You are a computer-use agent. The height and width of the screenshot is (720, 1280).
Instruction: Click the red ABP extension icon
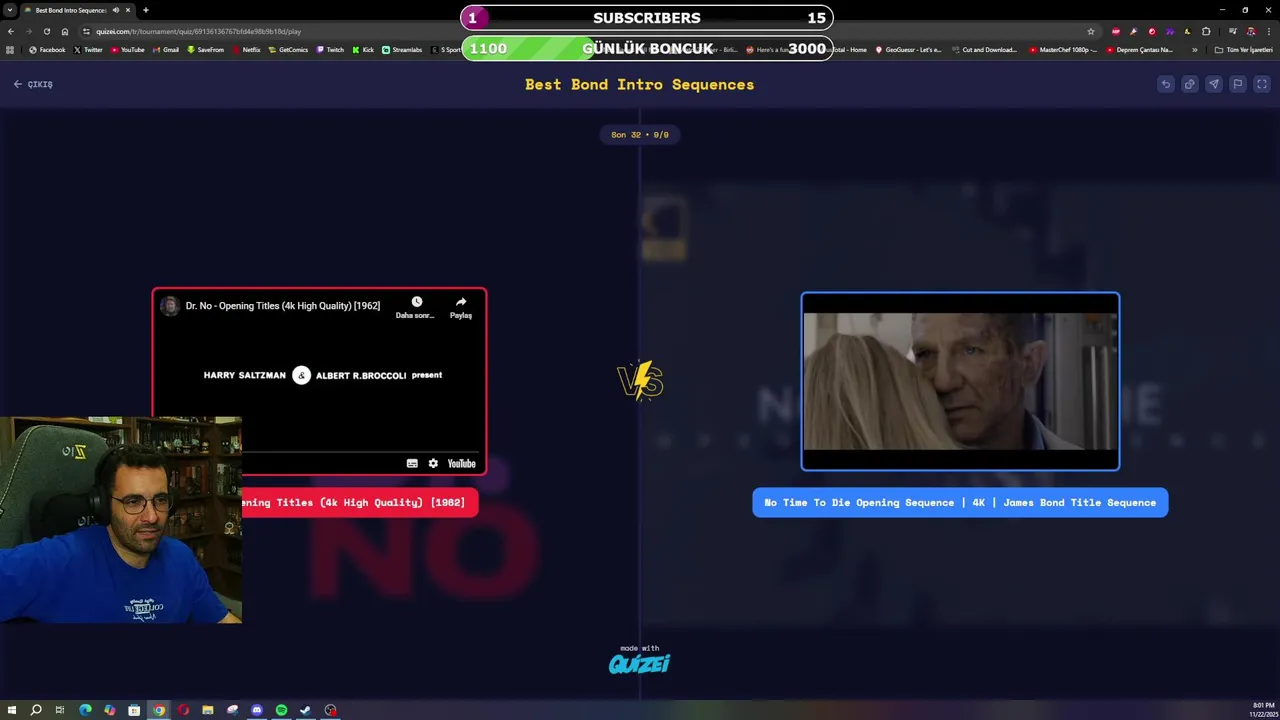[1115, 31]
